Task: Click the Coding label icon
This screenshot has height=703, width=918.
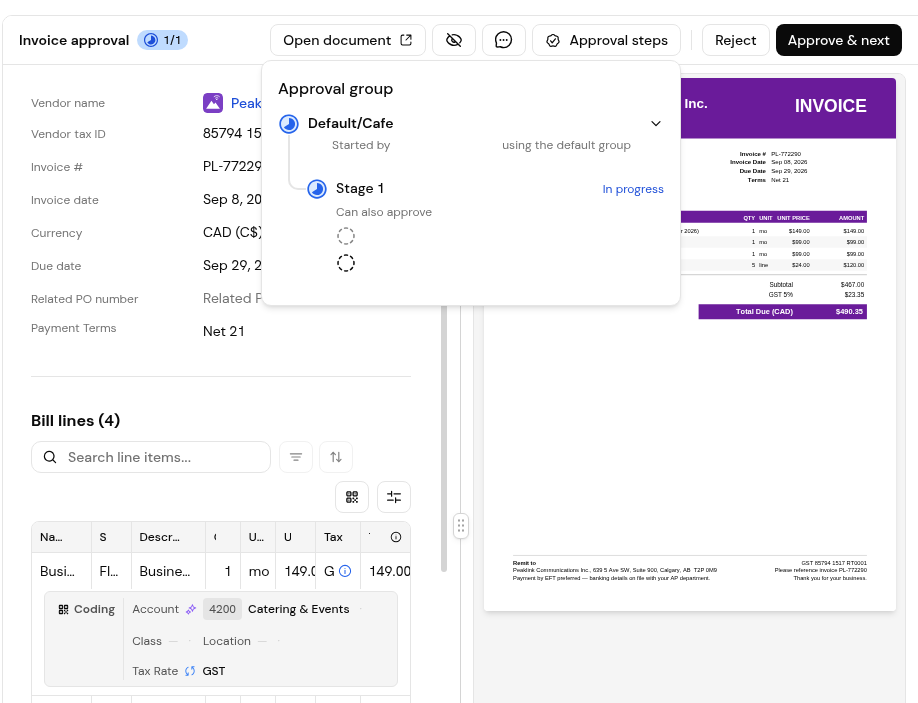Action: coord(63,609)
